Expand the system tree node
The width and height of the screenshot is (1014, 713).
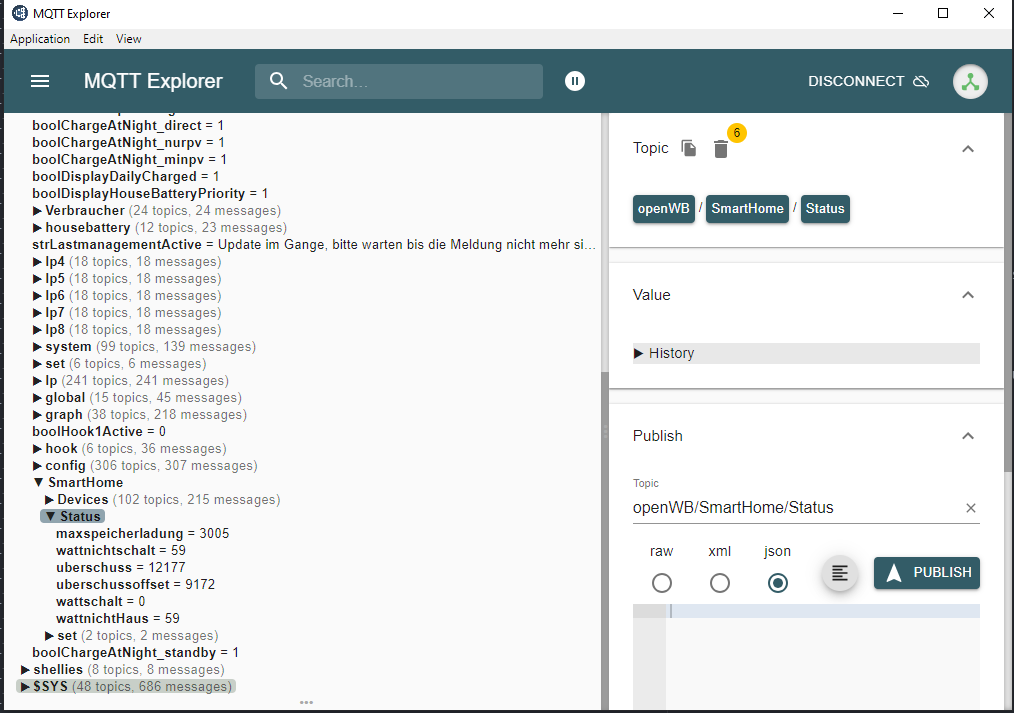[x=38, y=346]
